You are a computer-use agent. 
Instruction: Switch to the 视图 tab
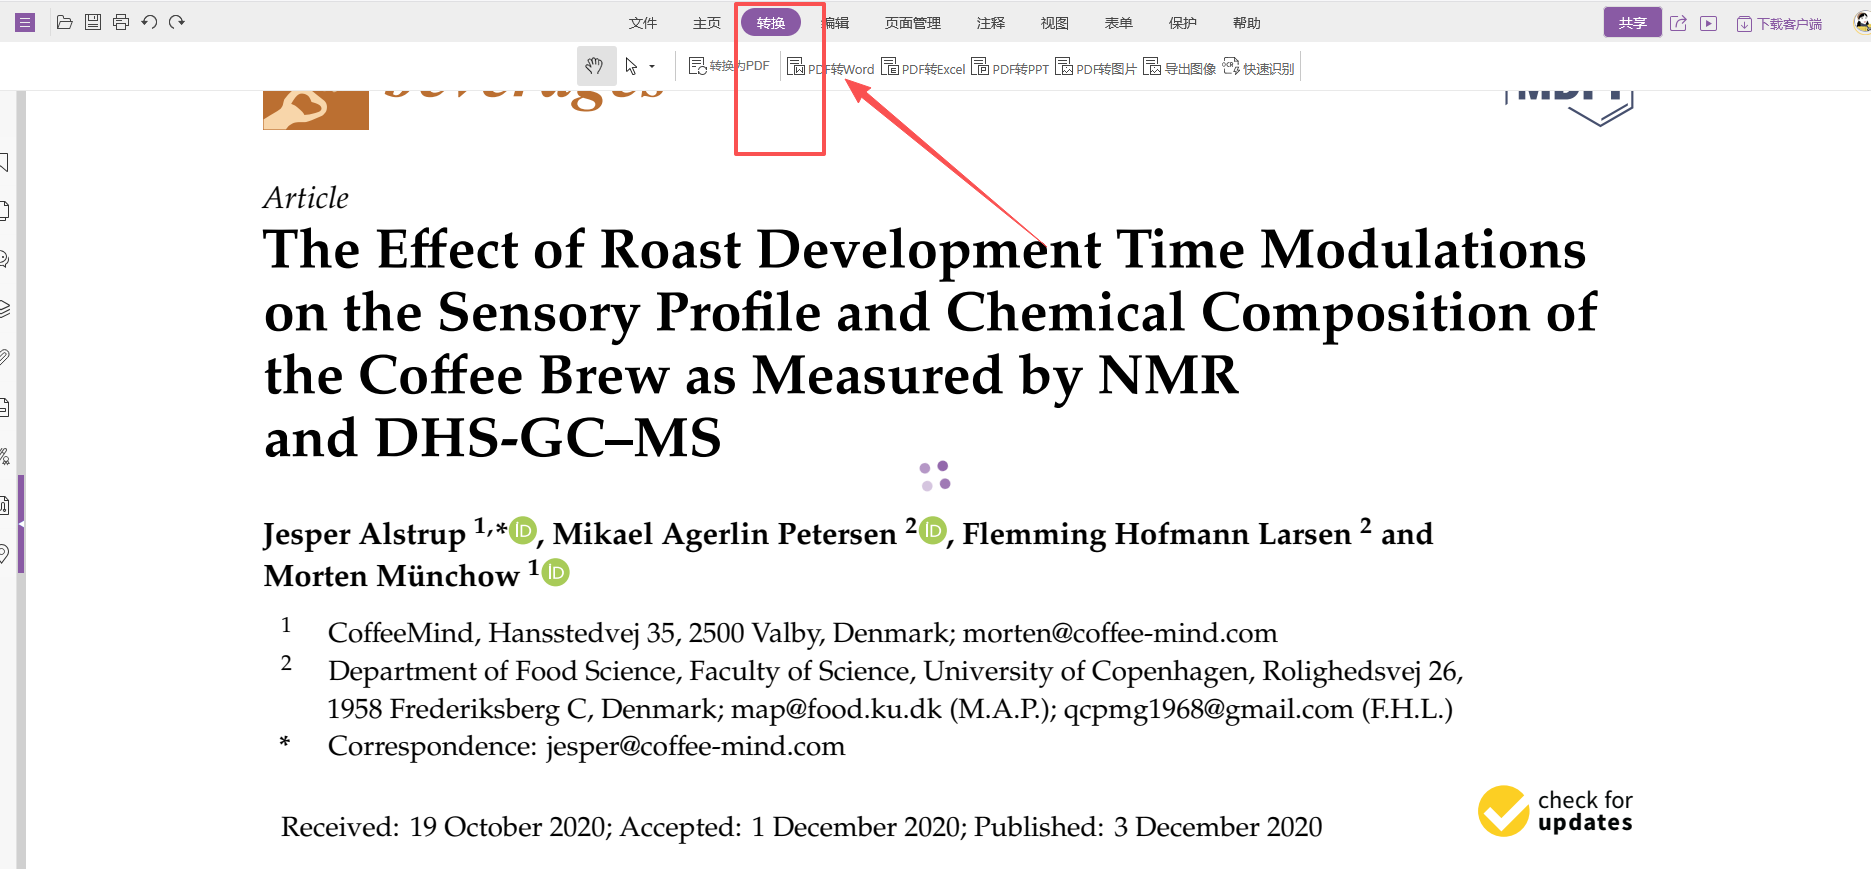pos(1055,23)
